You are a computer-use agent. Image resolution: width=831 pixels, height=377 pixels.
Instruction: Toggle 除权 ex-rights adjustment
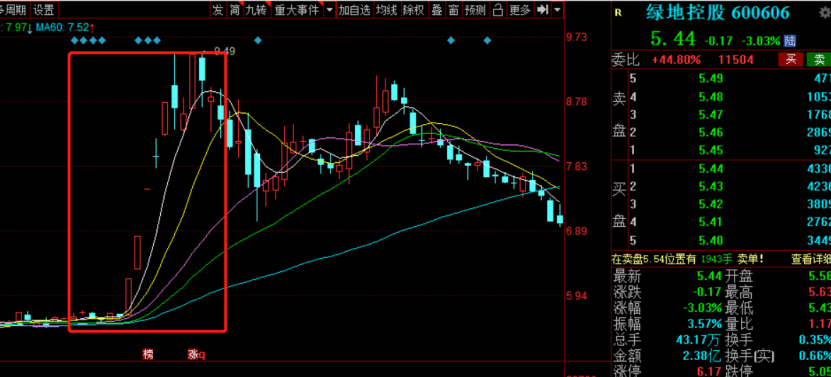pyautogui.click(x=414, y=10)
